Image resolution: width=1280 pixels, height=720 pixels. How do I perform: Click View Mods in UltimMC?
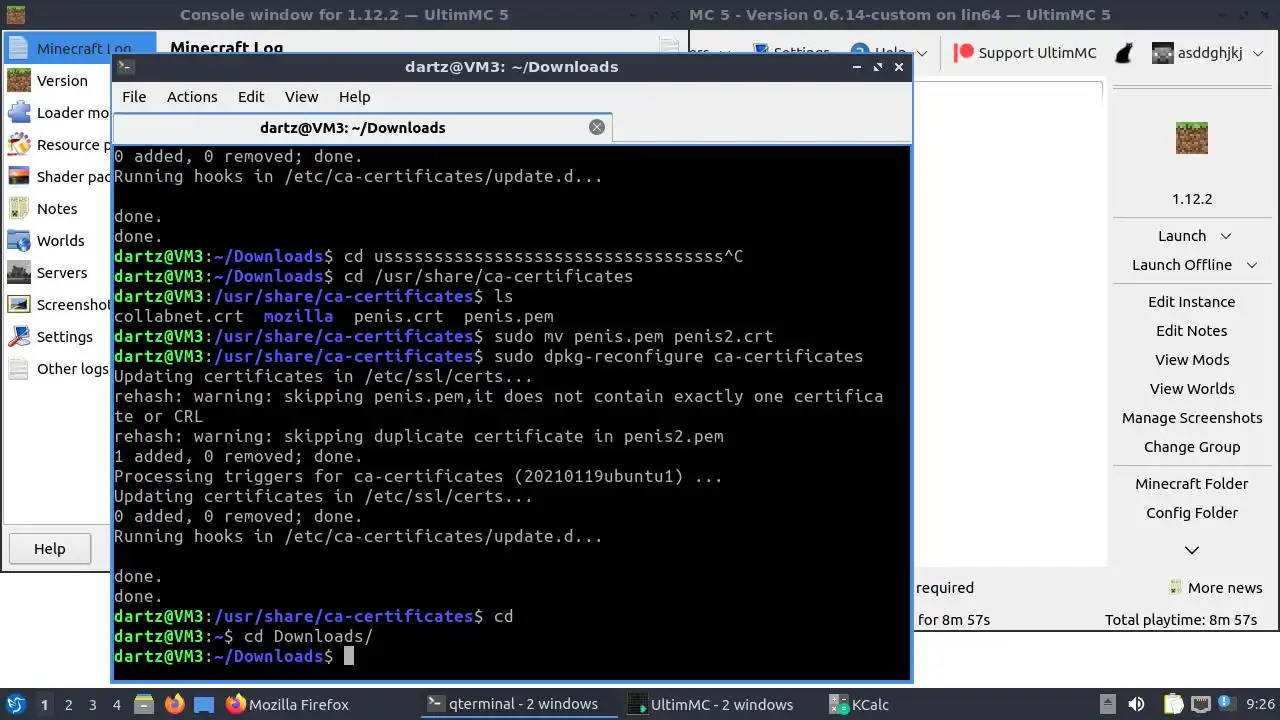tap(1192, 360)
